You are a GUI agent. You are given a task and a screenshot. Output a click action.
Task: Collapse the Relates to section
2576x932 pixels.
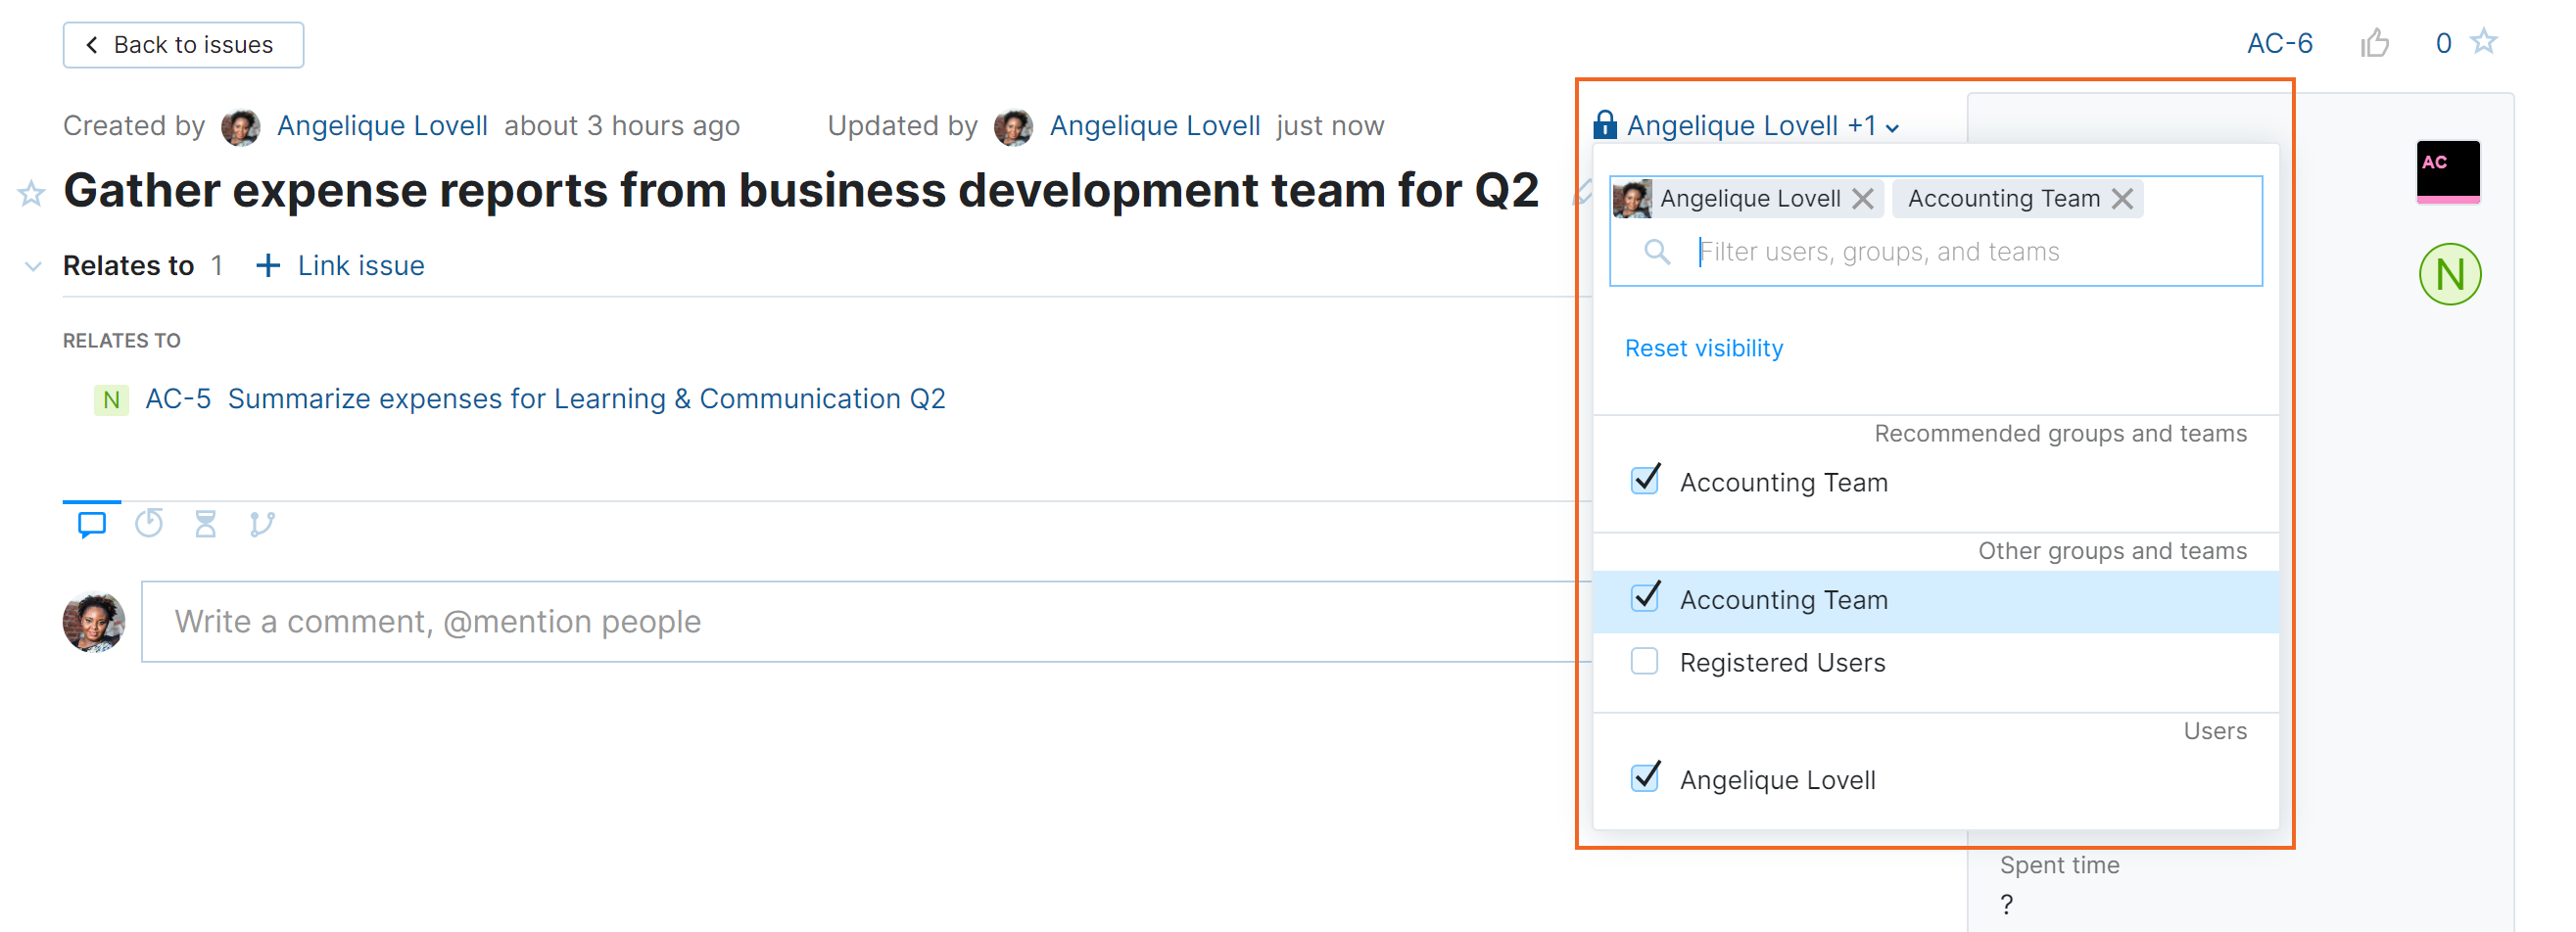pyautogui.click(x=32, y=265)
